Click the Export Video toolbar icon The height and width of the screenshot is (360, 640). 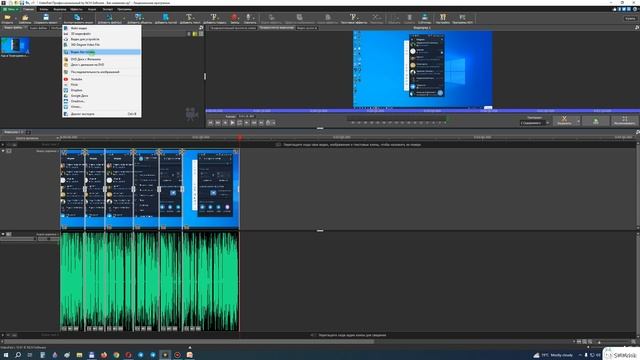pyautogui.click(x=78, y=18)
